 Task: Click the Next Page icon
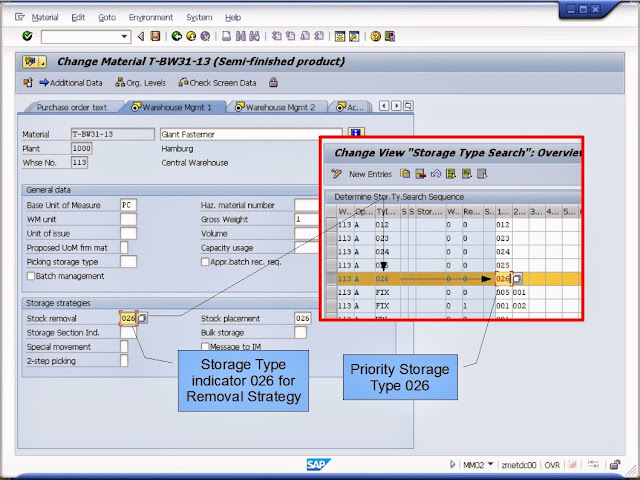305,36
